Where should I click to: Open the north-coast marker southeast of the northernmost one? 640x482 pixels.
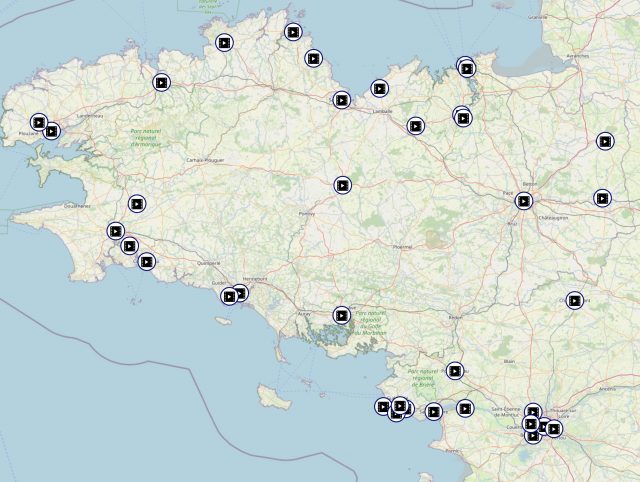[x=313, y=58]
